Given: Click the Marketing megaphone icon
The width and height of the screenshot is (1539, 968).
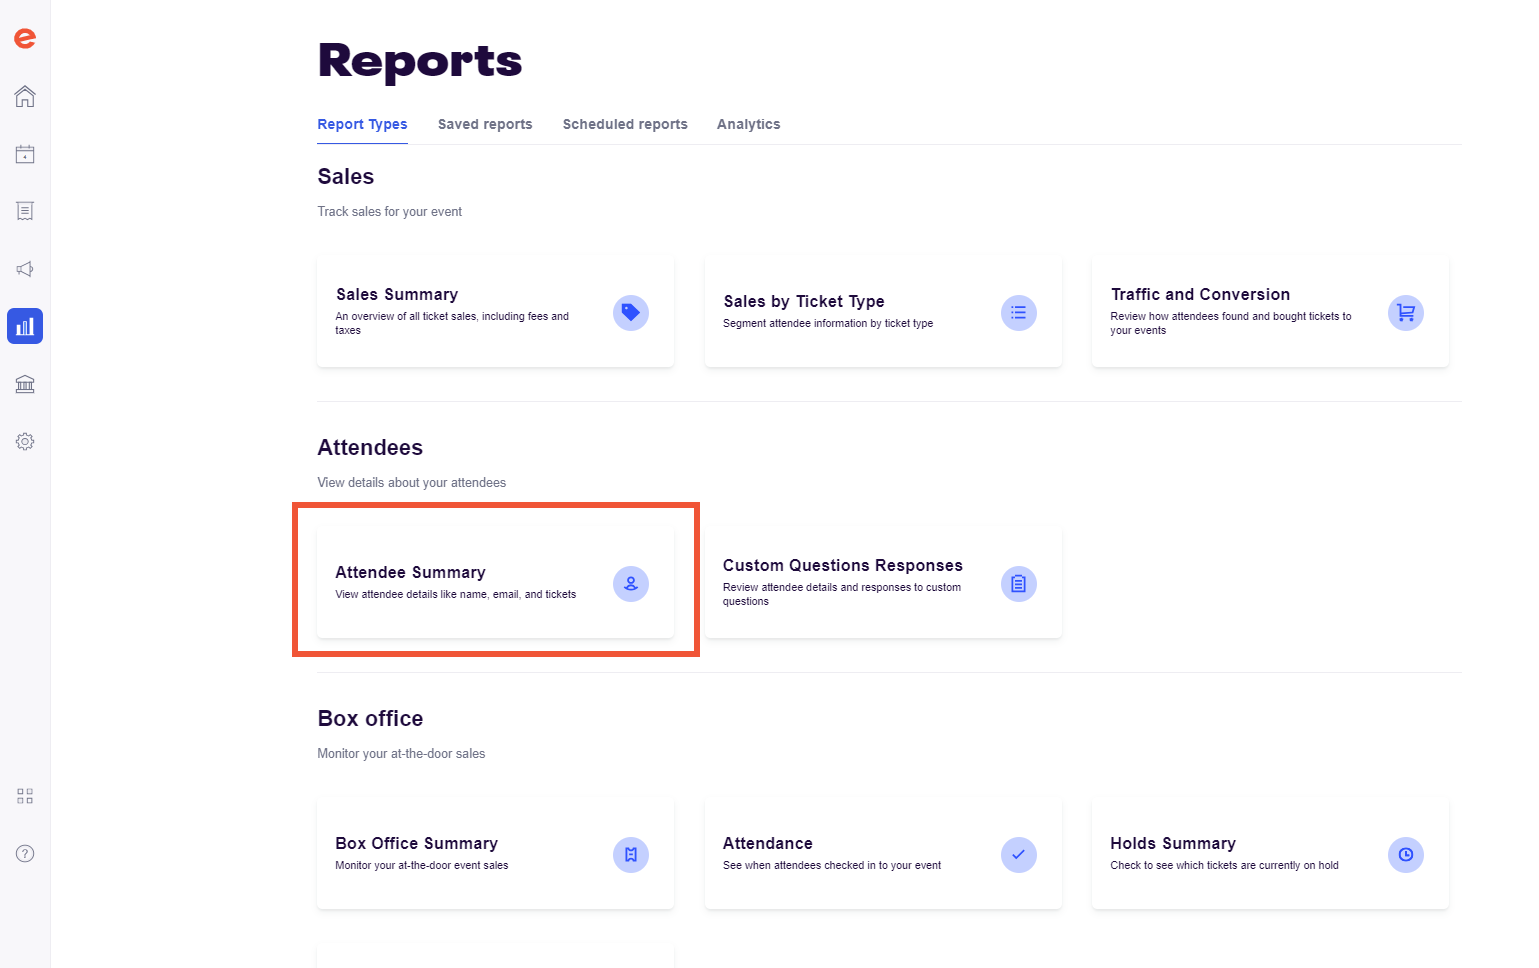Looking at the screenshot, I should [24, 268].
